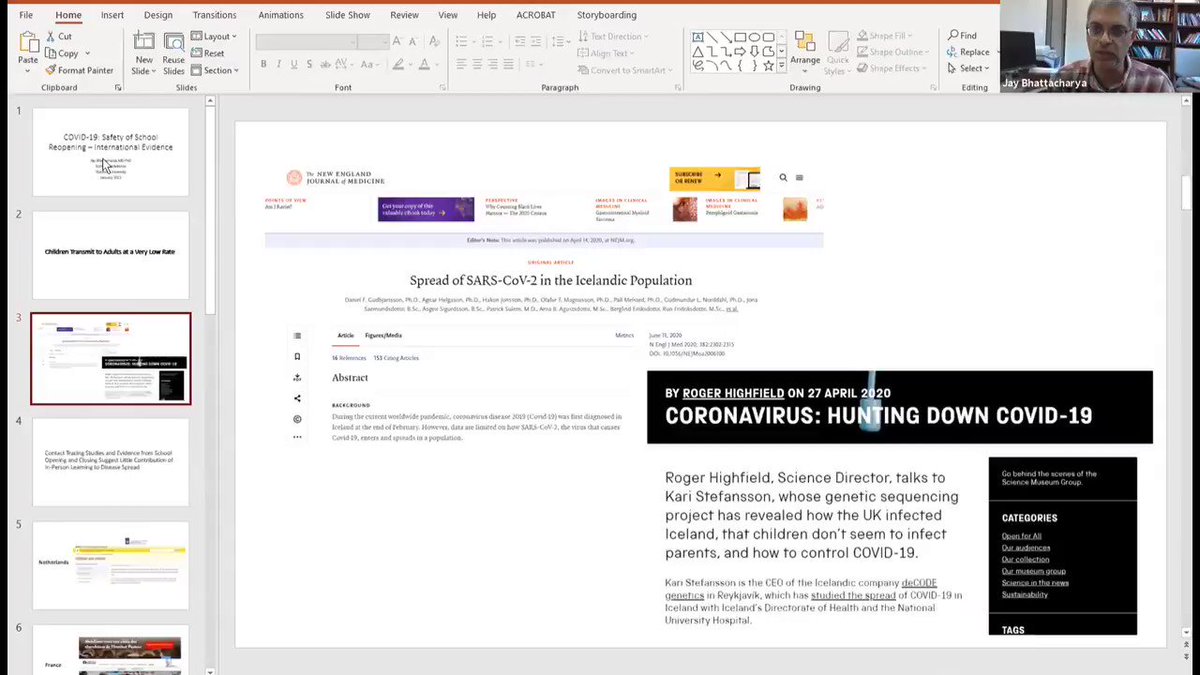Open the Shape Effects dropdown

891,68
